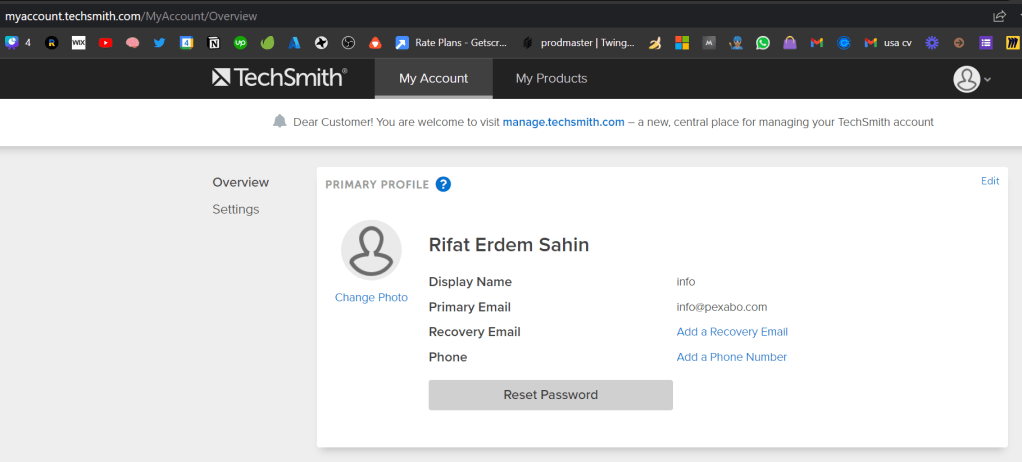Click the PRIMARY PROFILE heading

coord(377,184)
